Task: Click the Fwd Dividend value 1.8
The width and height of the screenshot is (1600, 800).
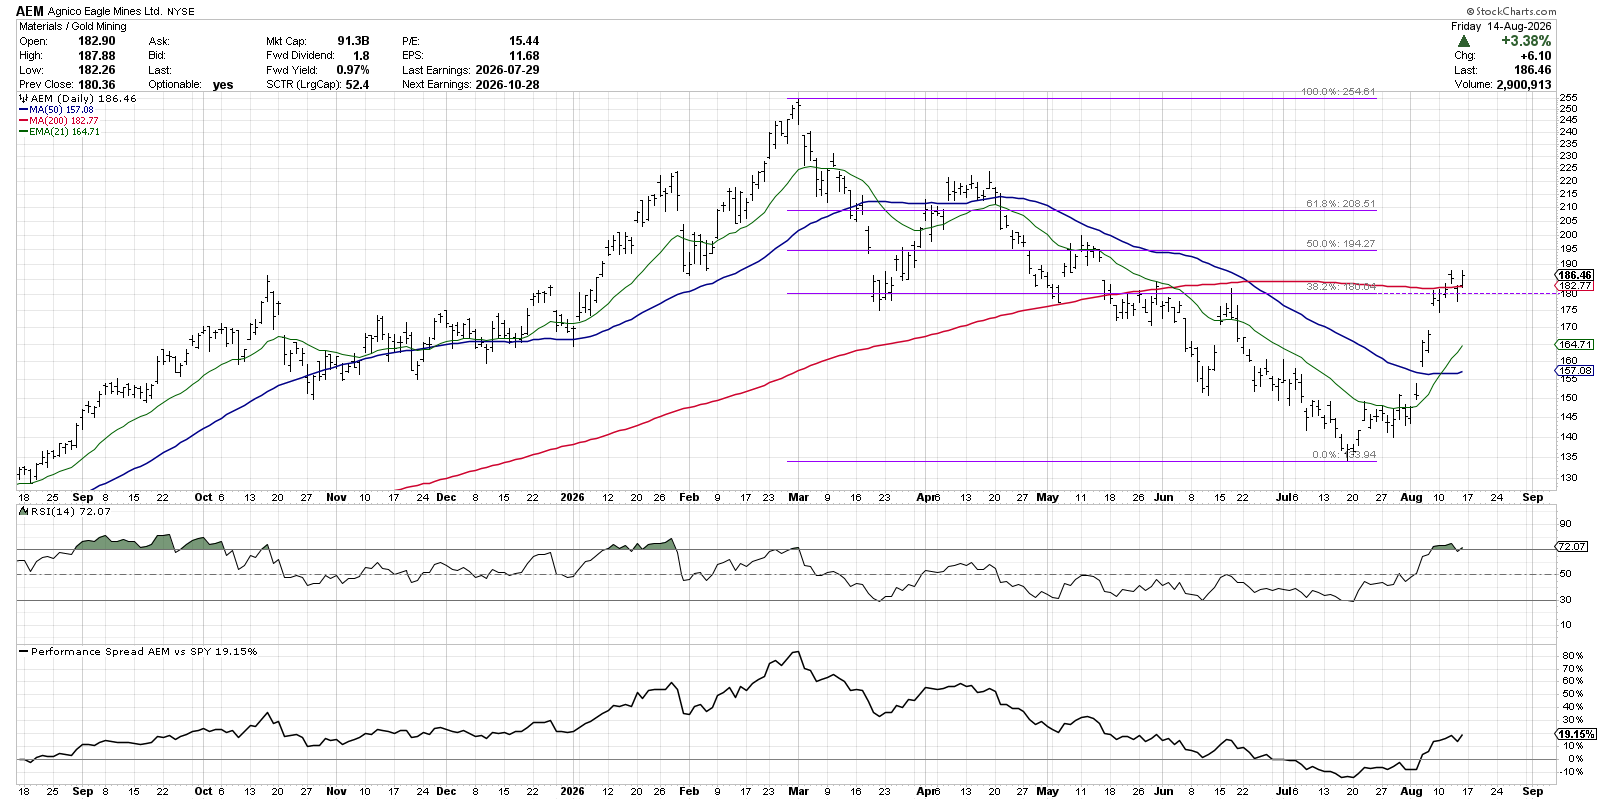Action: [x=361, y=56]
